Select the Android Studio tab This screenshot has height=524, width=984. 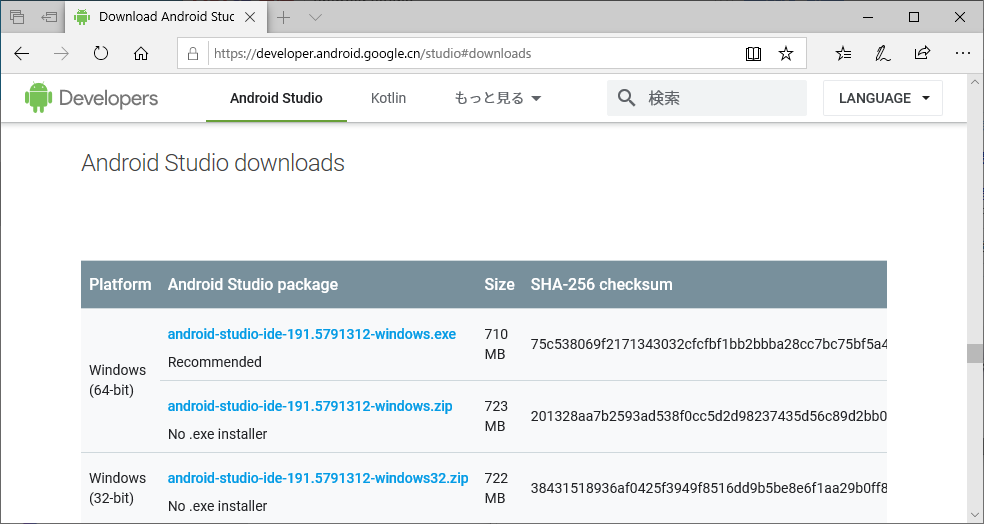click(x=276, y=98)
